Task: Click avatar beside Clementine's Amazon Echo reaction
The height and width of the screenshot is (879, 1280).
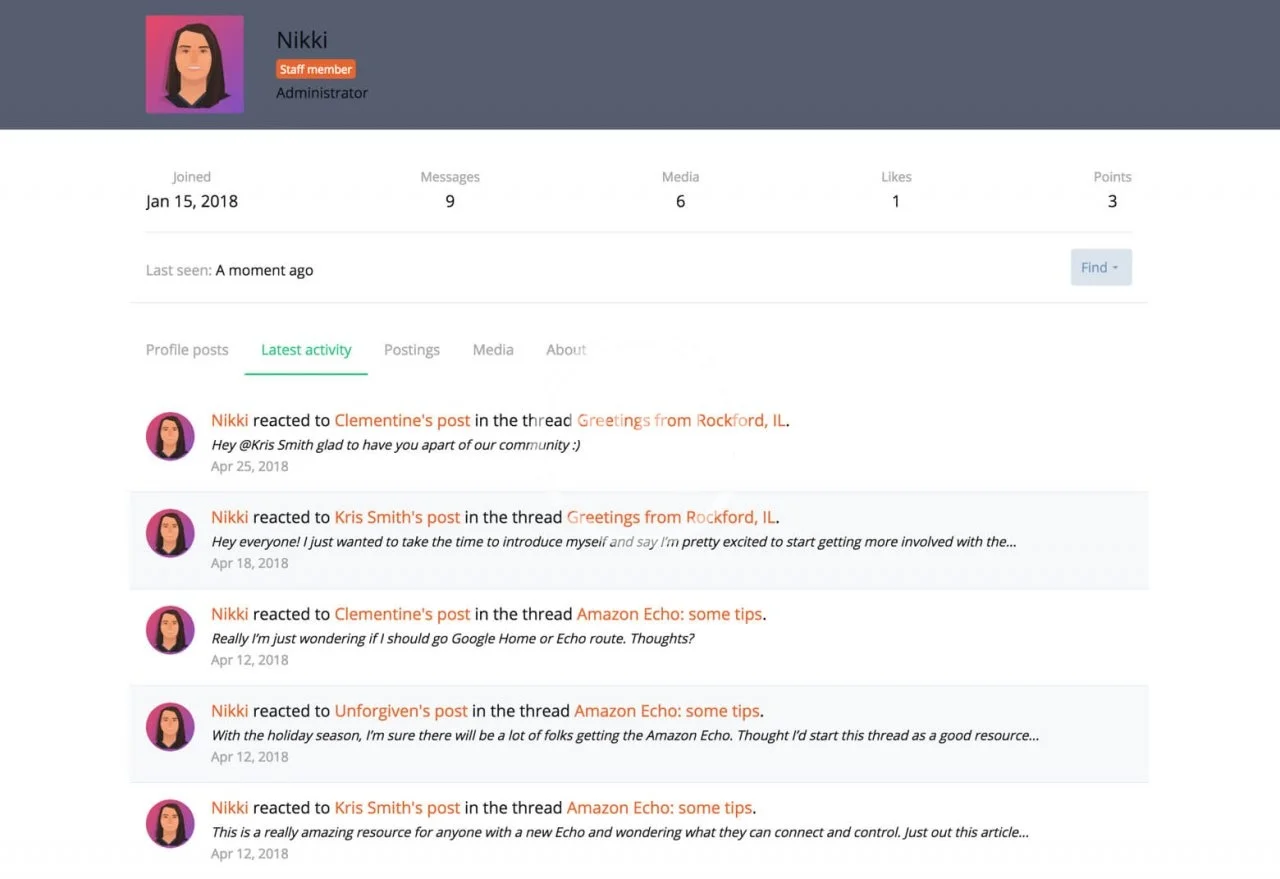Action: click(170, 630)
